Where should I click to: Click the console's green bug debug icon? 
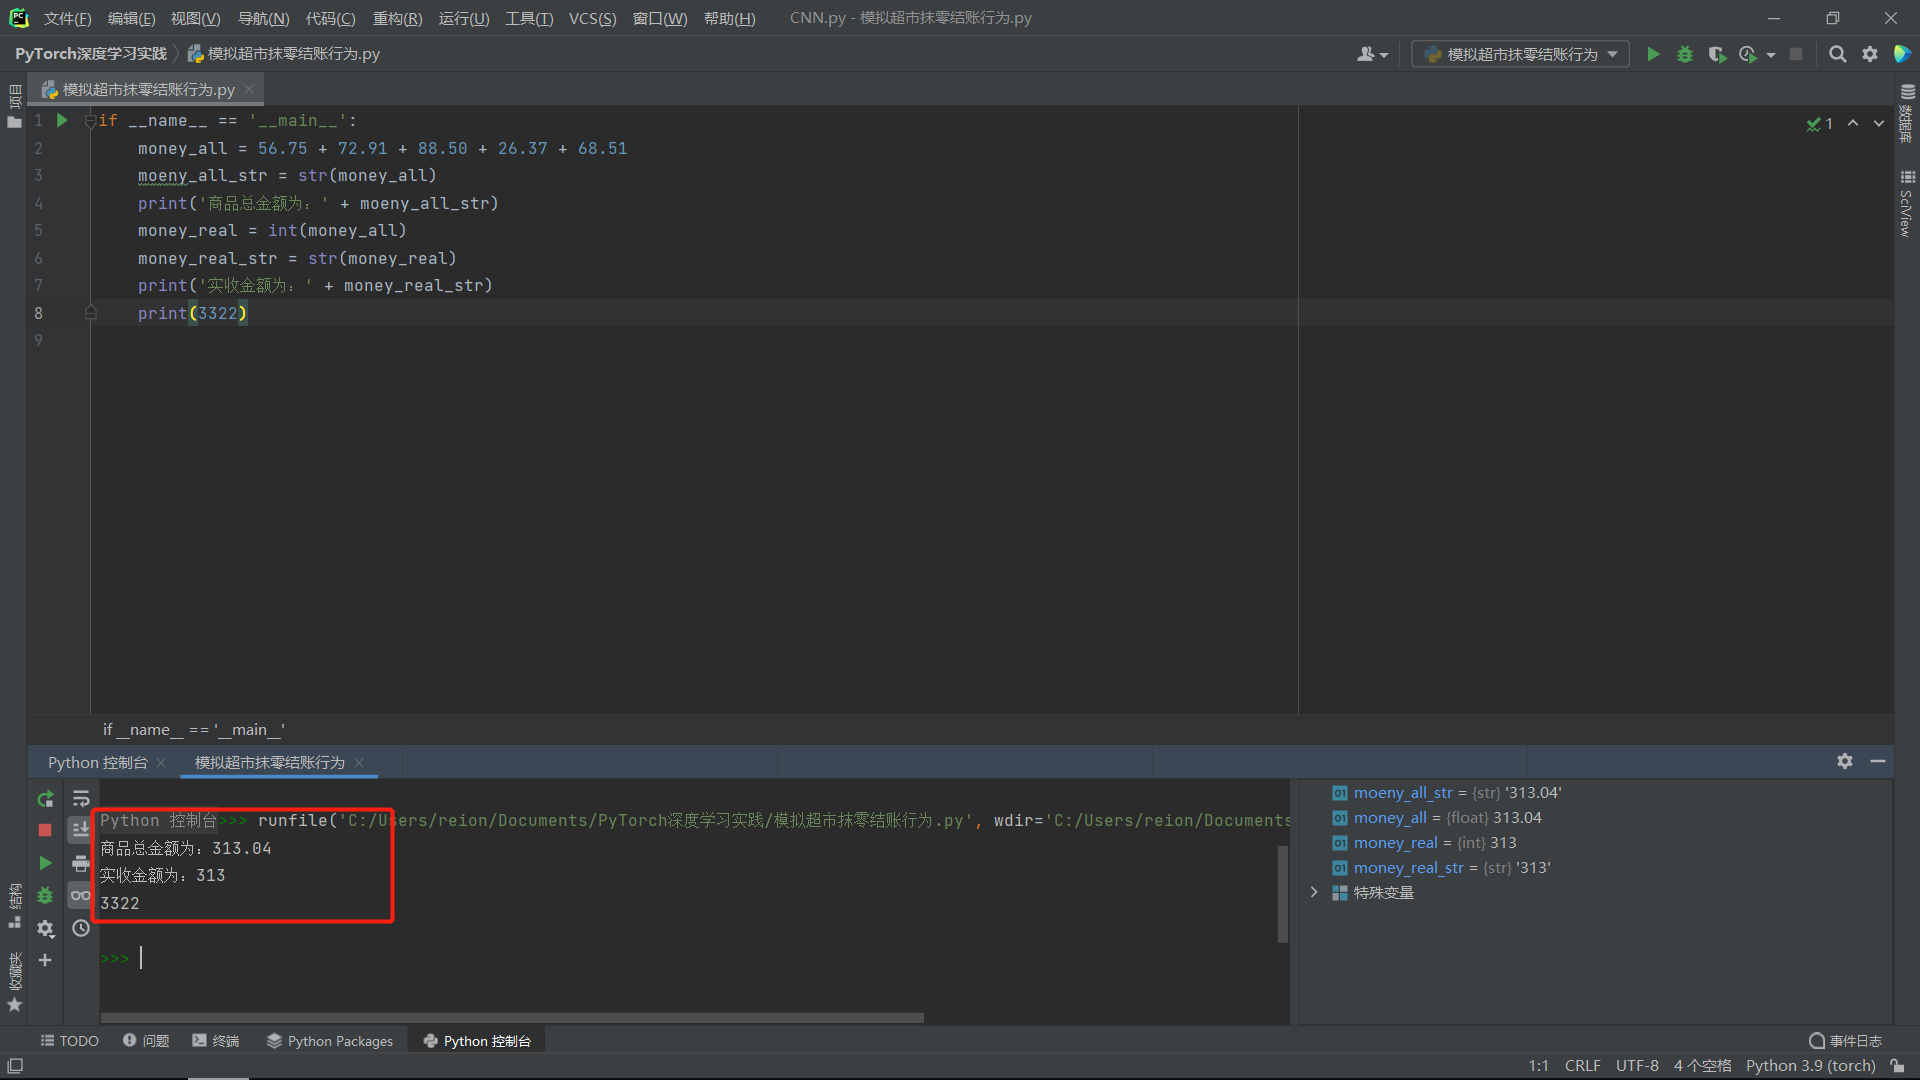[x=45, y=896]
